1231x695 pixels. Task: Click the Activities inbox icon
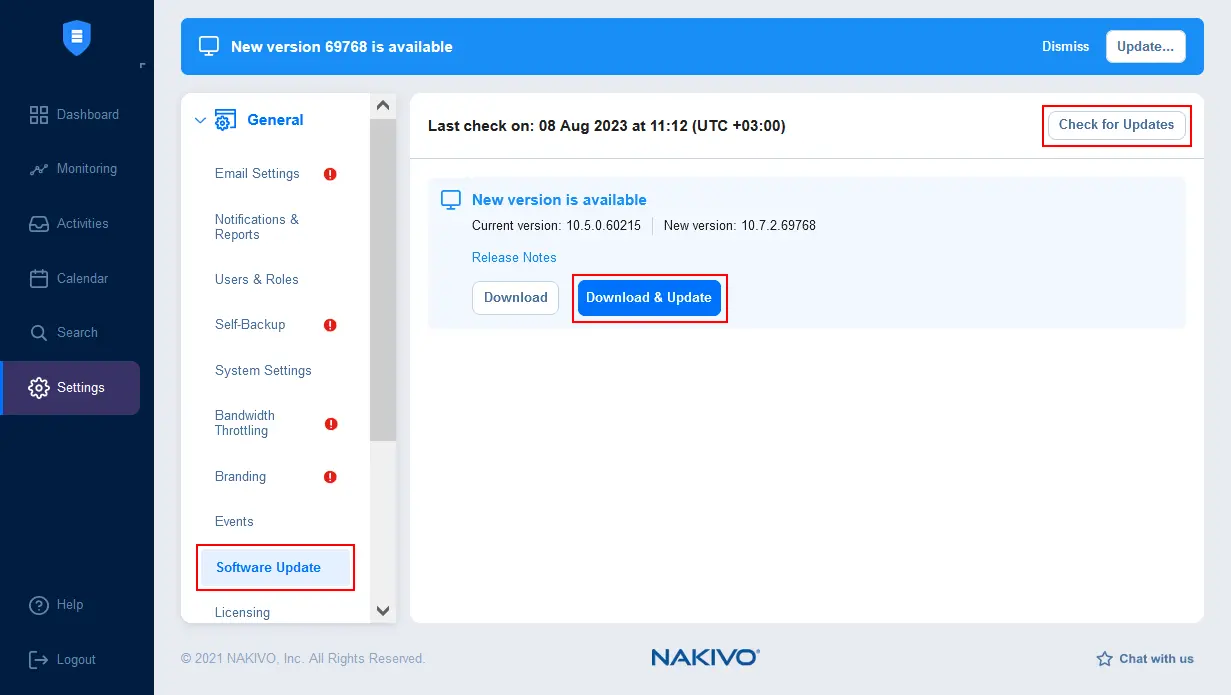[x=39, y=224]
